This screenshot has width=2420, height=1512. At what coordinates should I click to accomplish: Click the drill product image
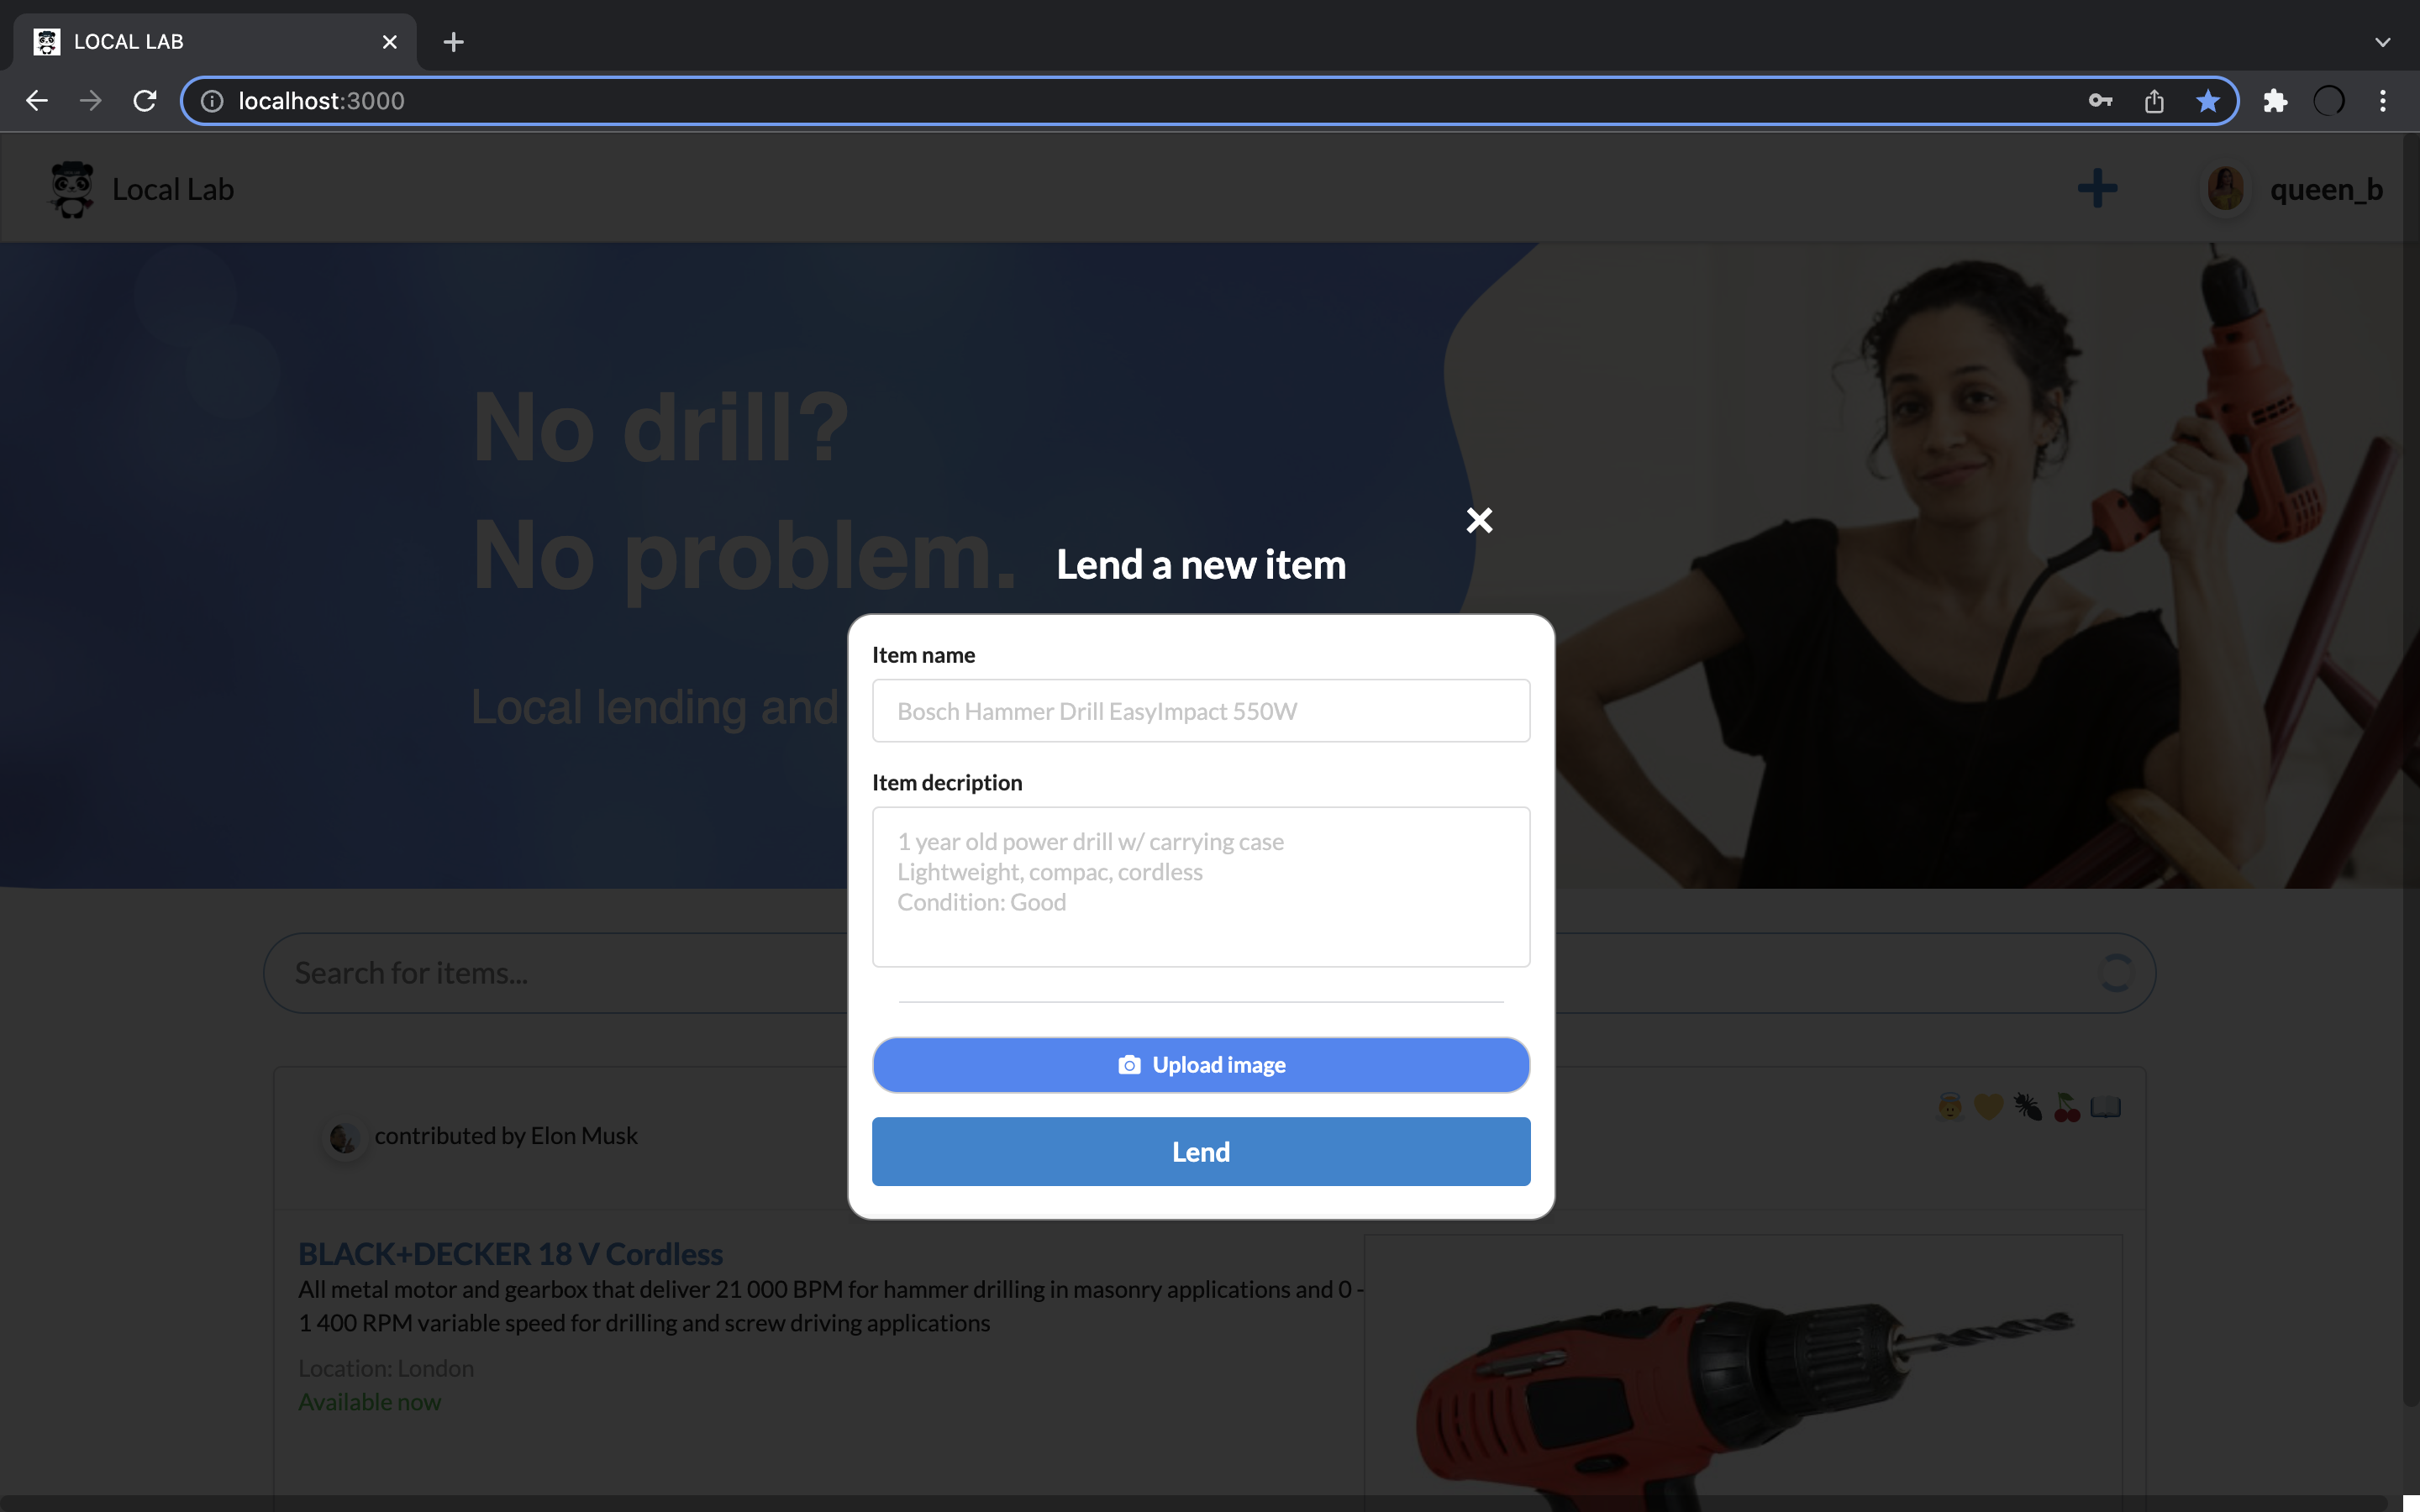(x=1743, y=1372)
